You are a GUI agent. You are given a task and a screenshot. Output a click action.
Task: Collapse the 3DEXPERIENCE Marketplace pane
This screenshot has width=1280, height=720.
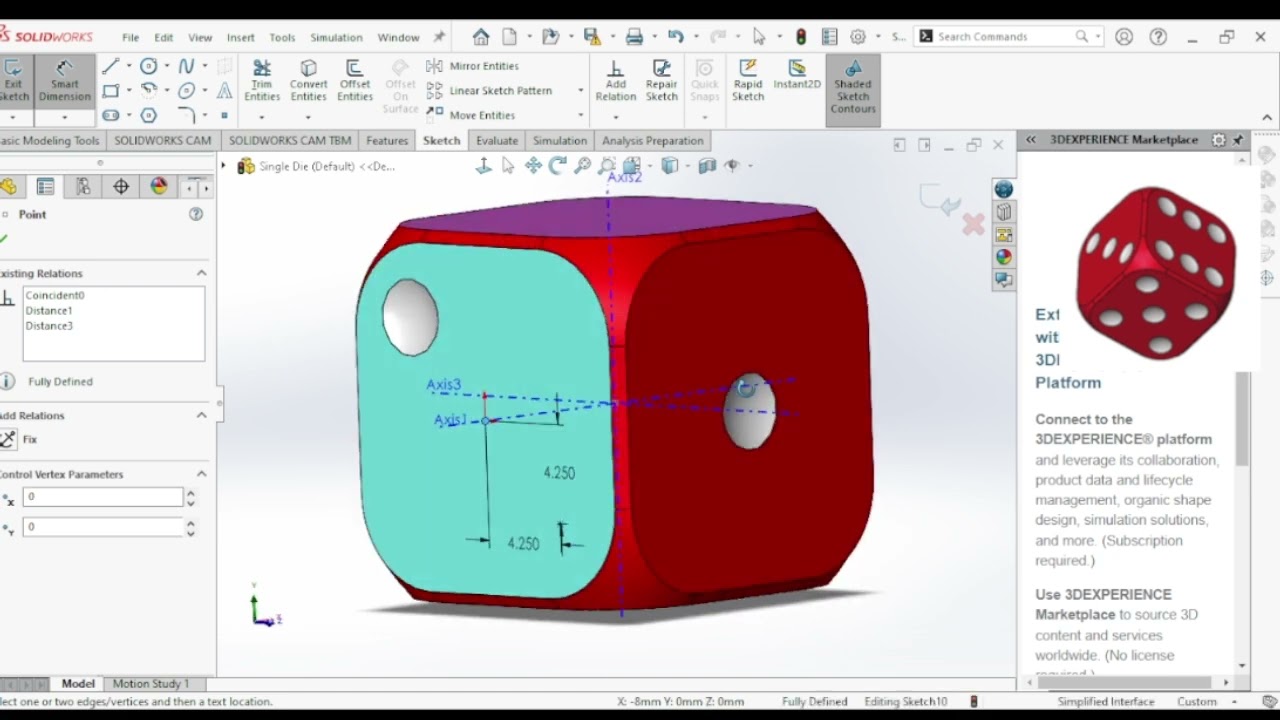click(1031, 140)
